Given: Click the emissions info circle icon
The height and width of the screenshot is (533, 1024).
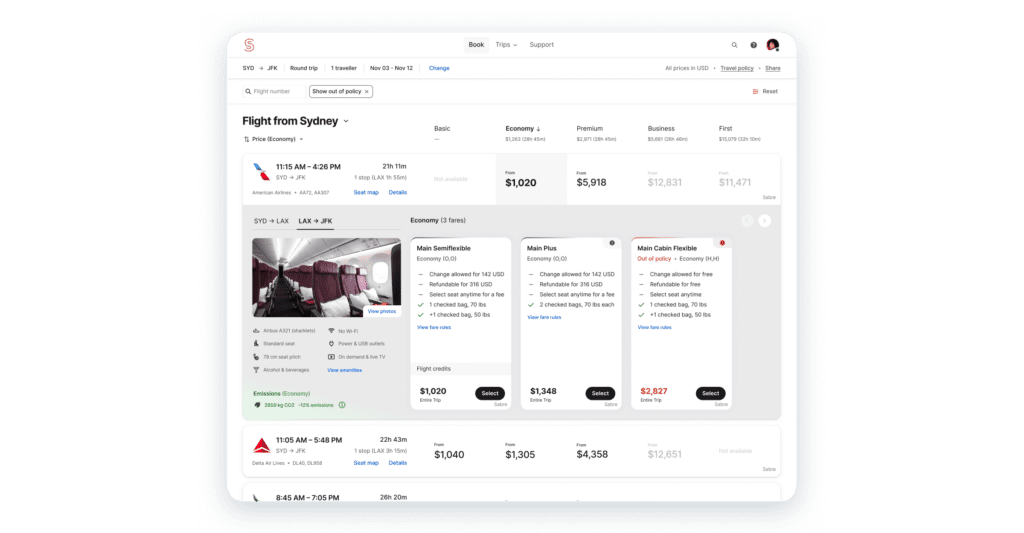Looking at the screenshot, I should click(342, 405).
